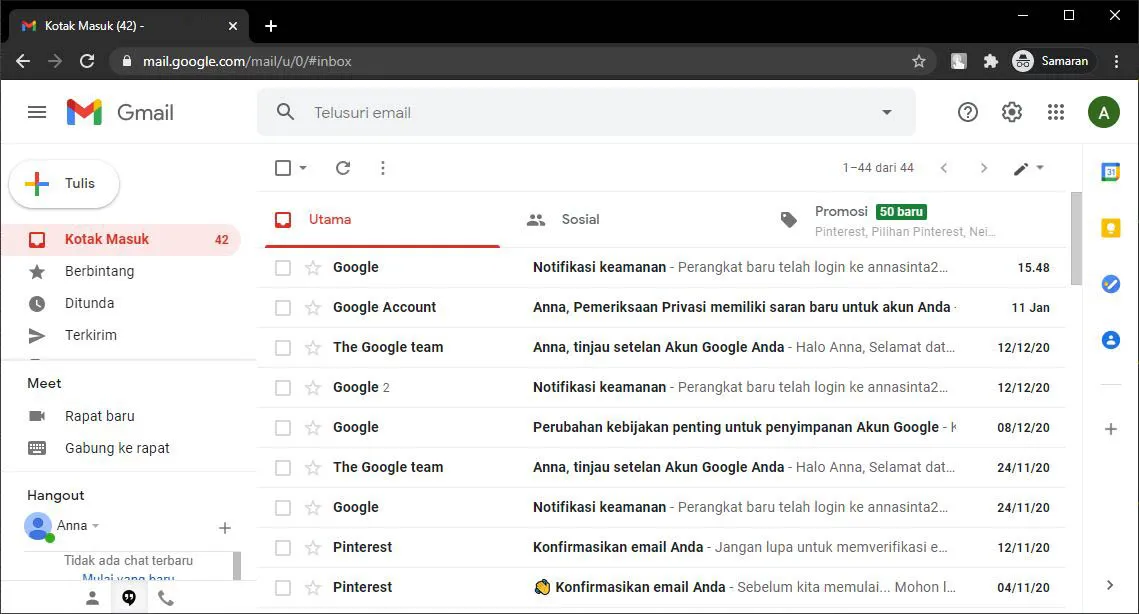Open Google Keep notes in the side panel
This screenshot has height=614, width=1139.
point(1110,227)
